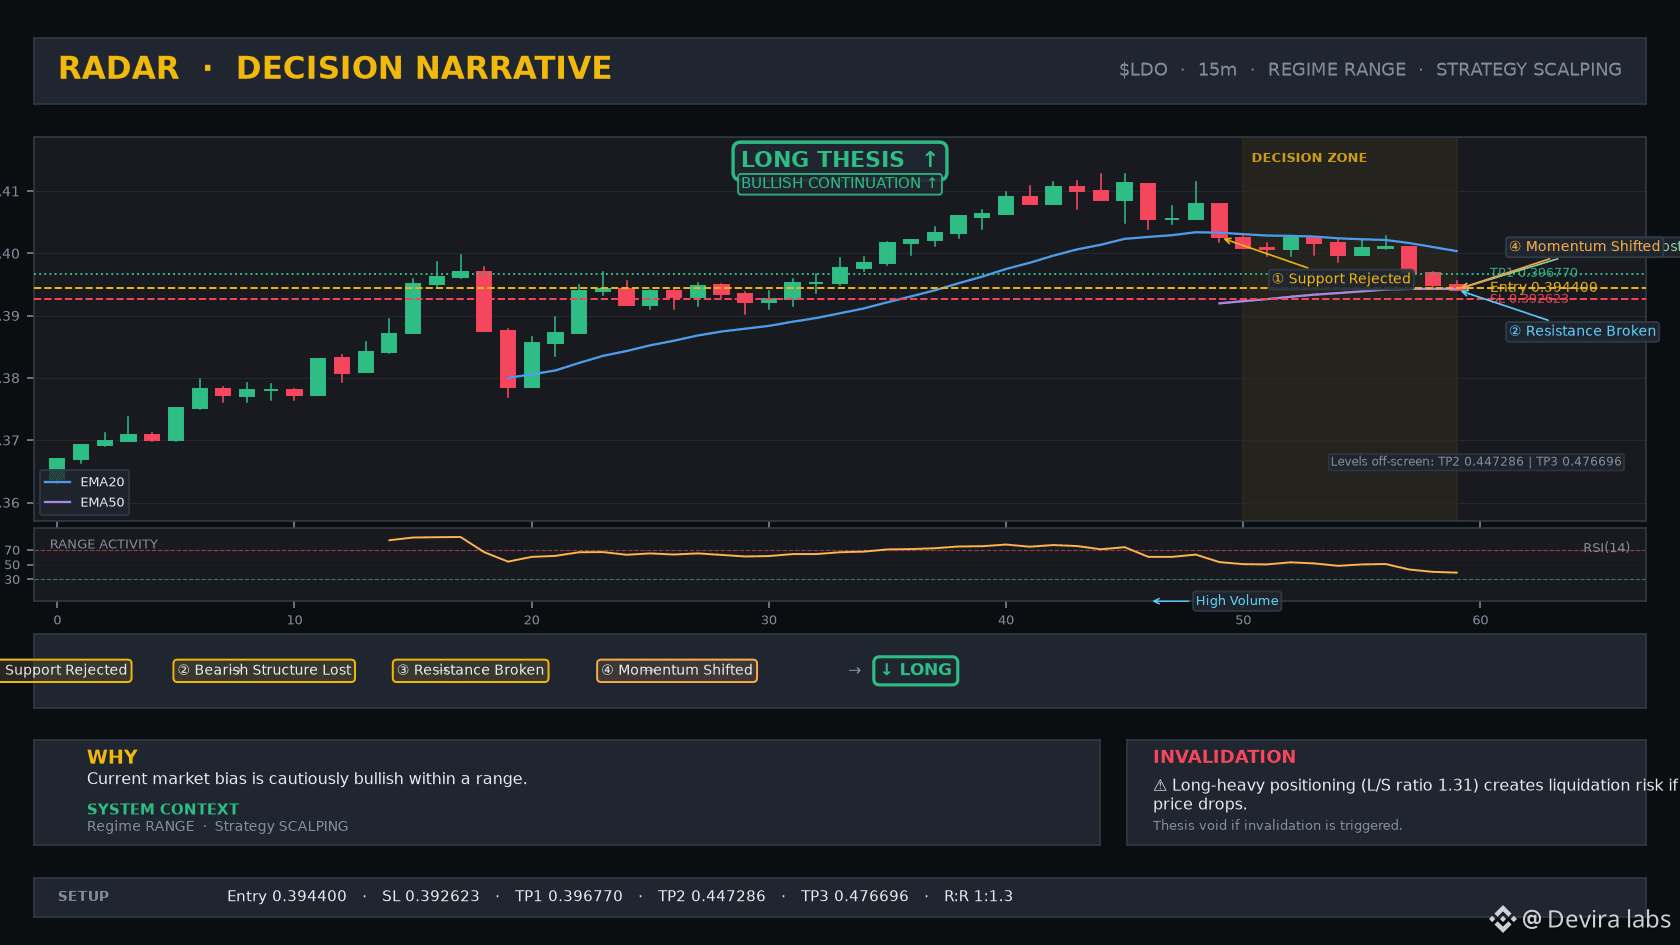Click the Bearish Structure Lost step chip
The height and width of the screenshot is (945, 1680).
coord(264,670)
